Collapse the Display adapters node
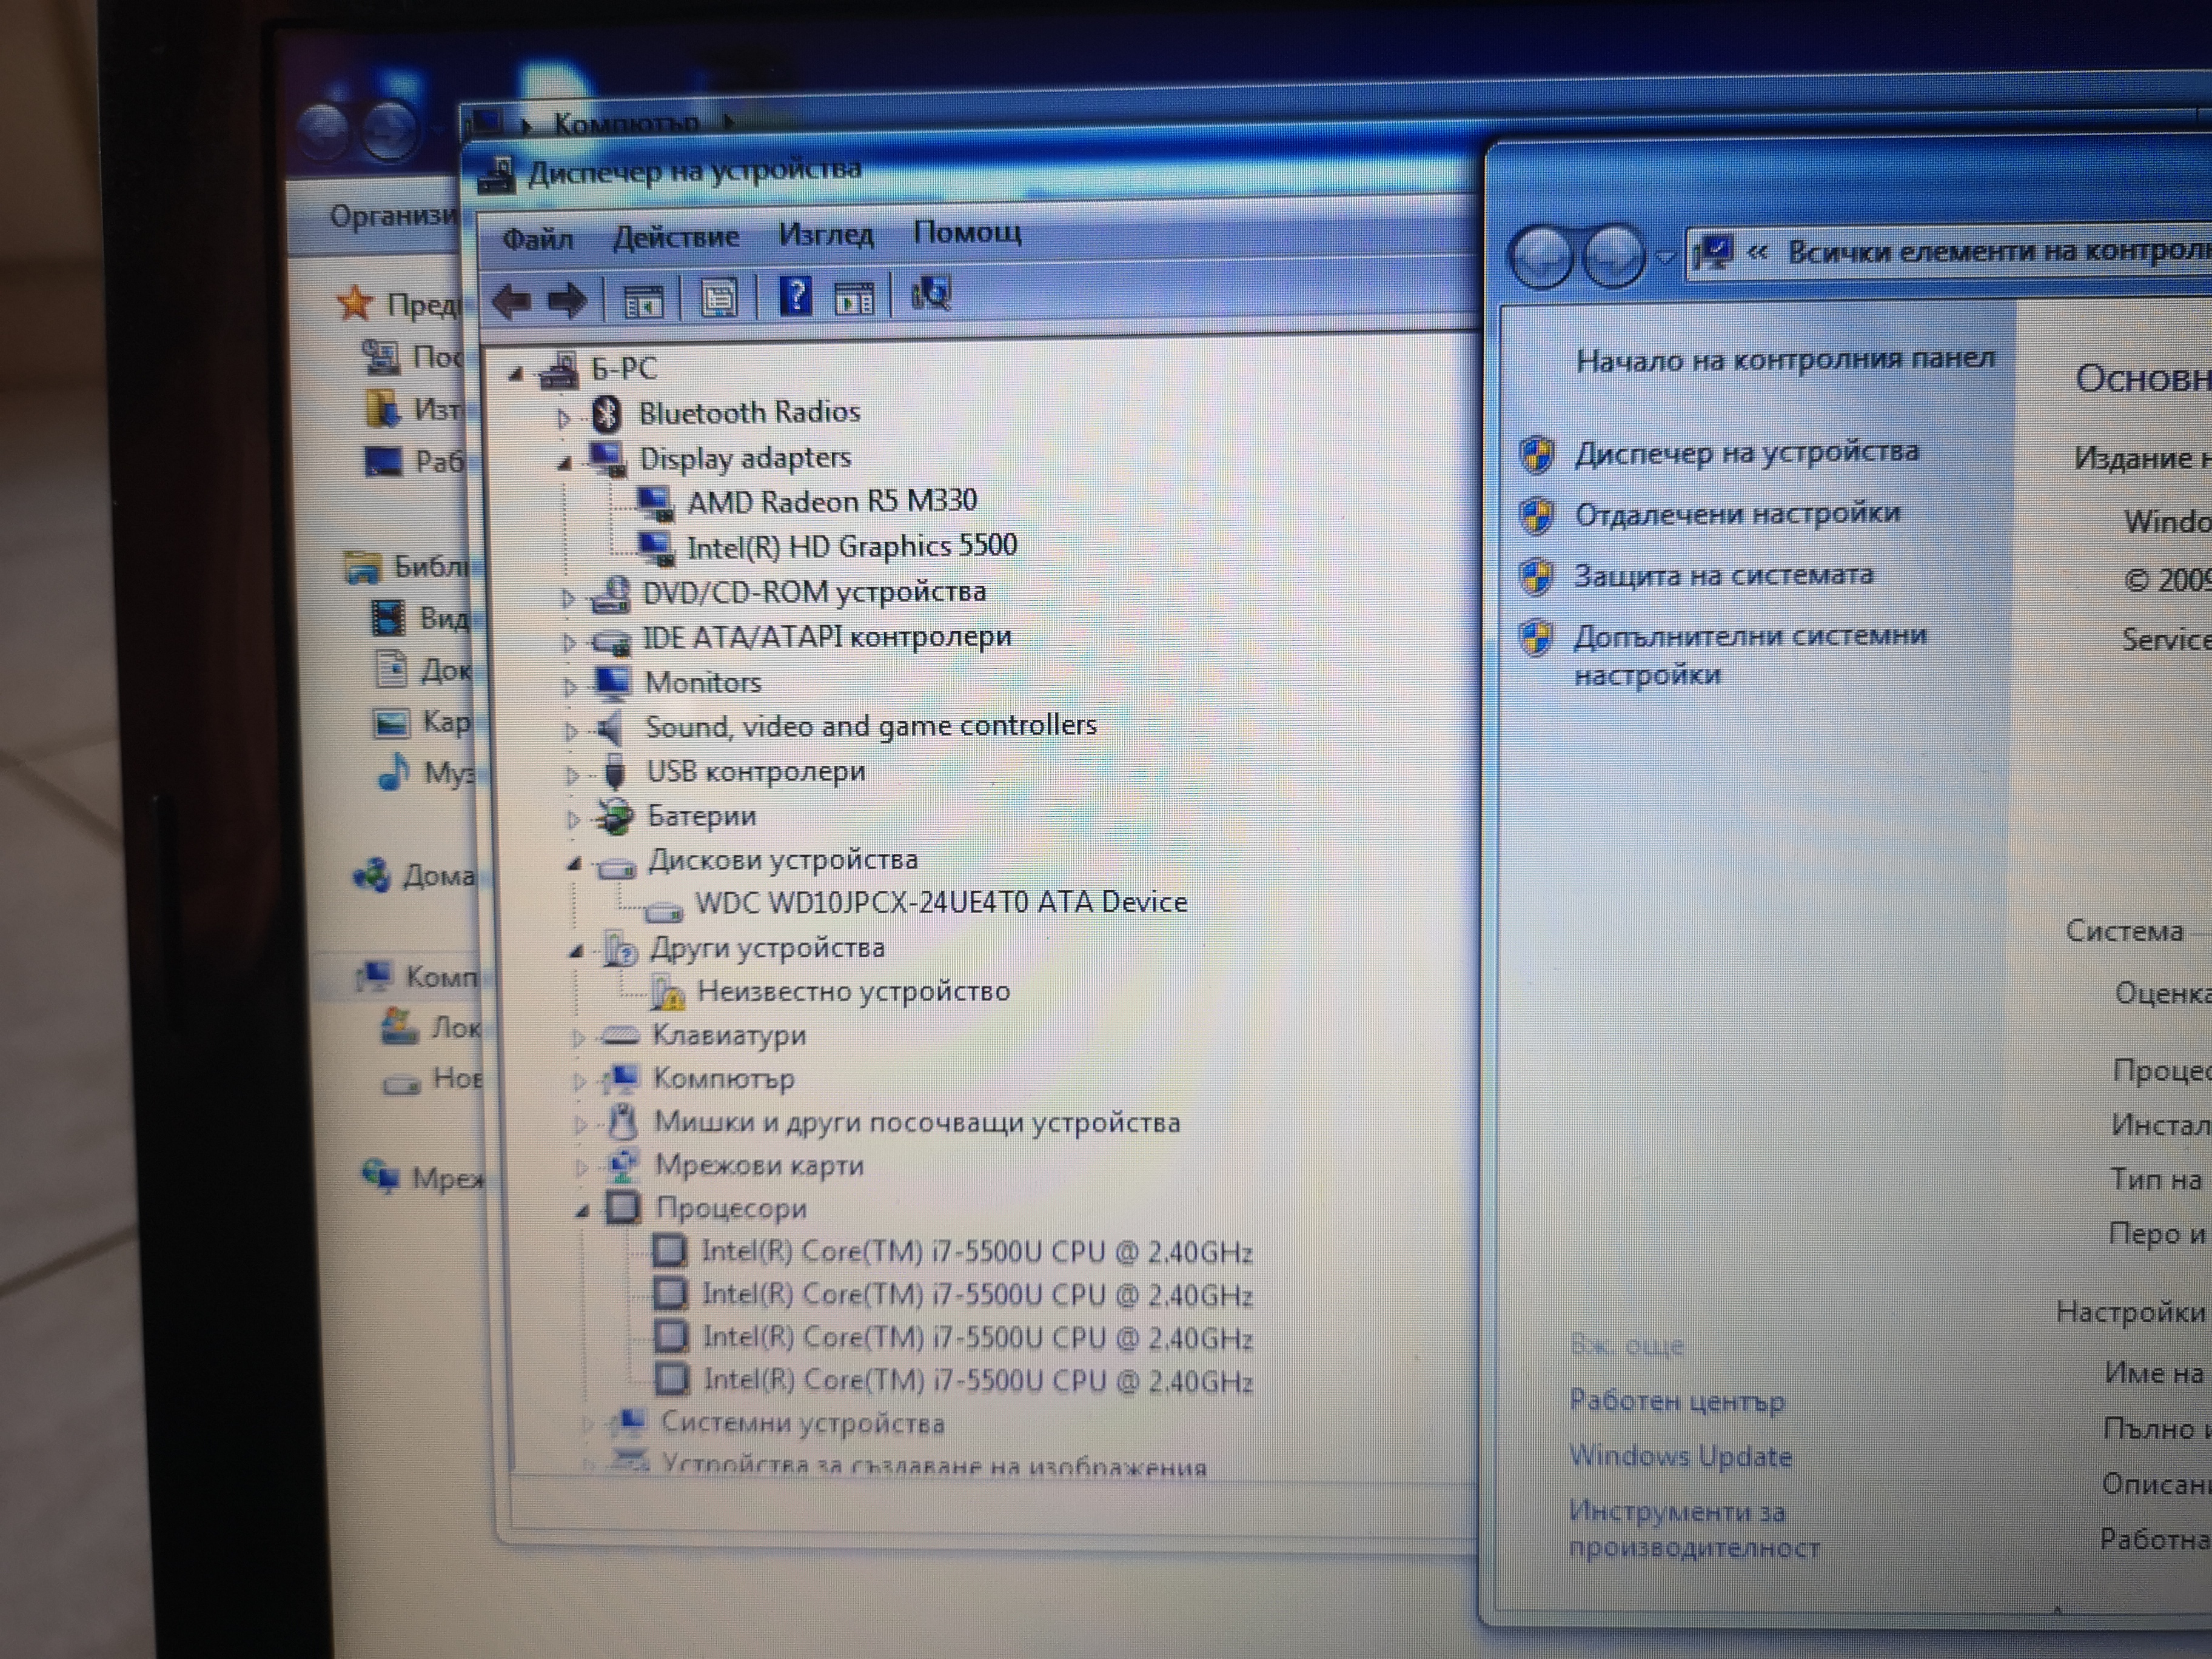 coord(565,463)
